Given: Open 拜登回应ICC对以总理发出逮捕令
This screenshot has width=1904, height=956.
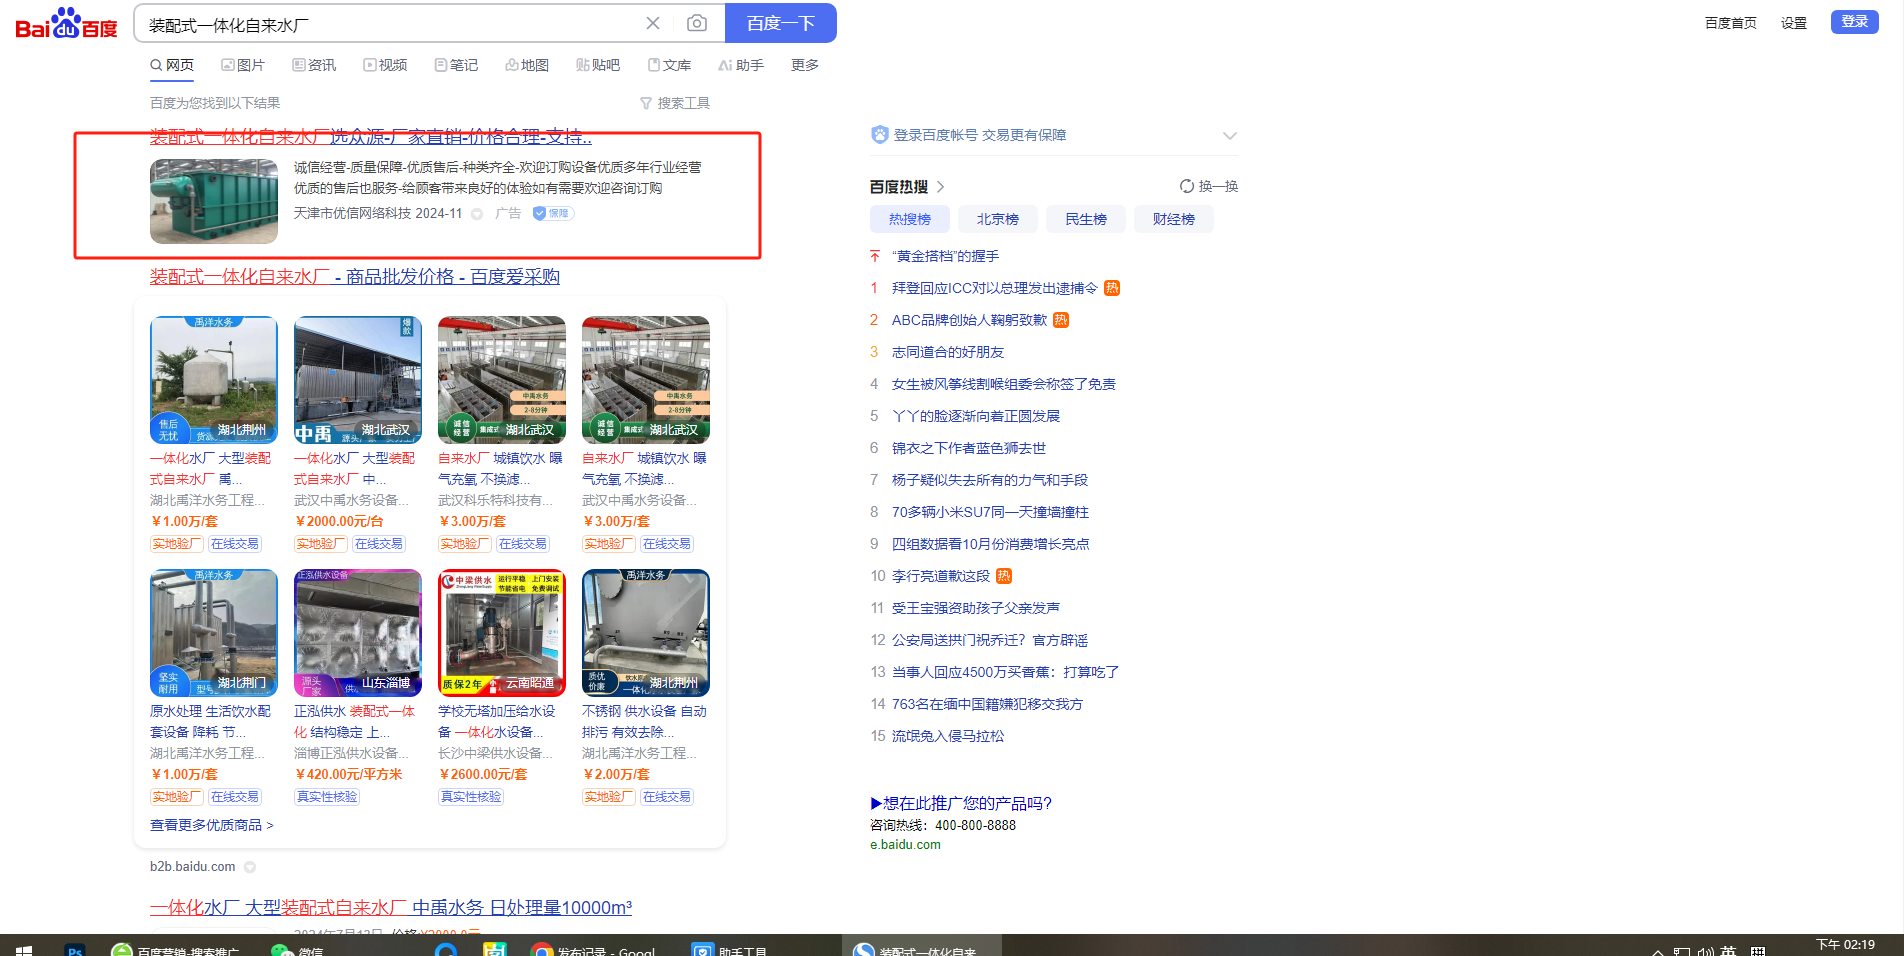Looking at the screenshot, I should (x=995, y=288).
